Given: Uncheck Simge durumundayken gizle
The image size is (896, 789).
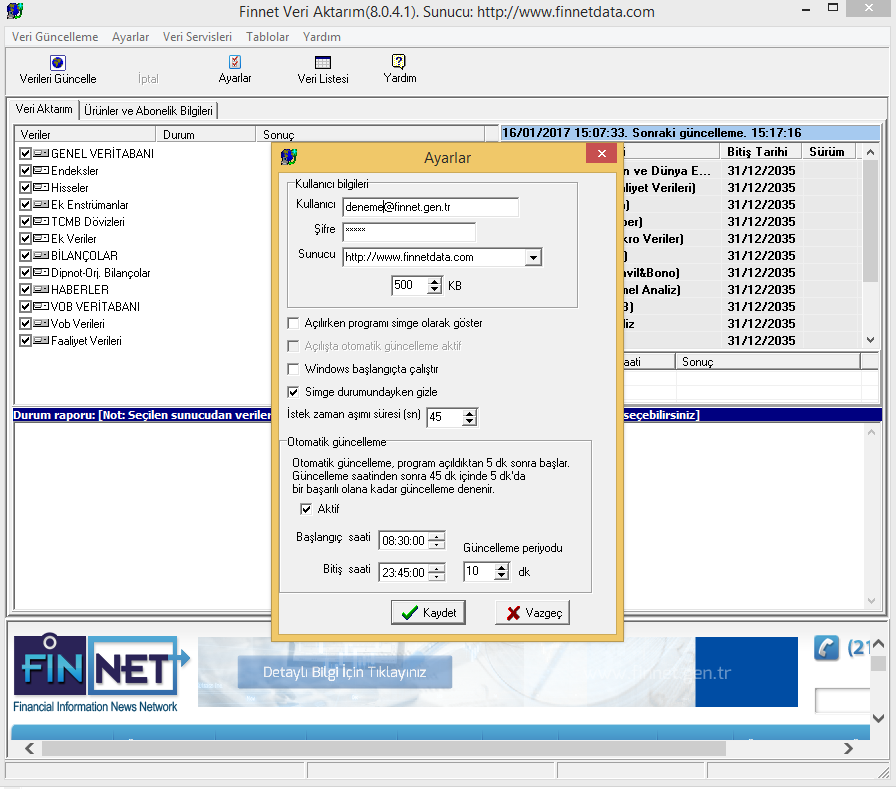Looking at the screenshot, I should [293, 392].
